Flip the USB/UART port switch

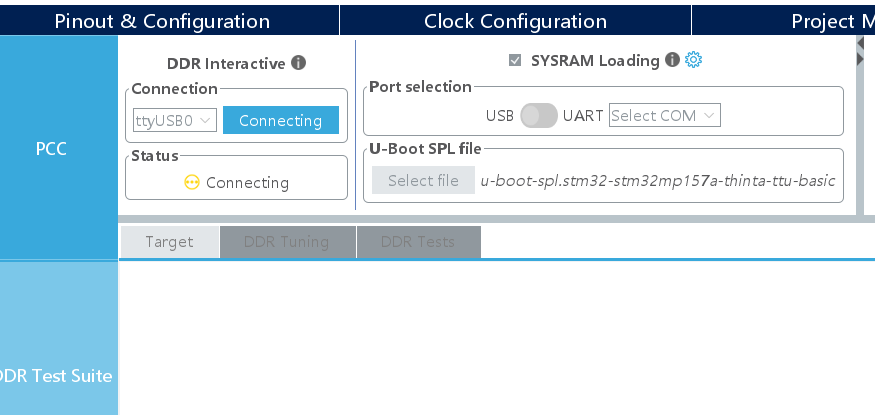539,115
